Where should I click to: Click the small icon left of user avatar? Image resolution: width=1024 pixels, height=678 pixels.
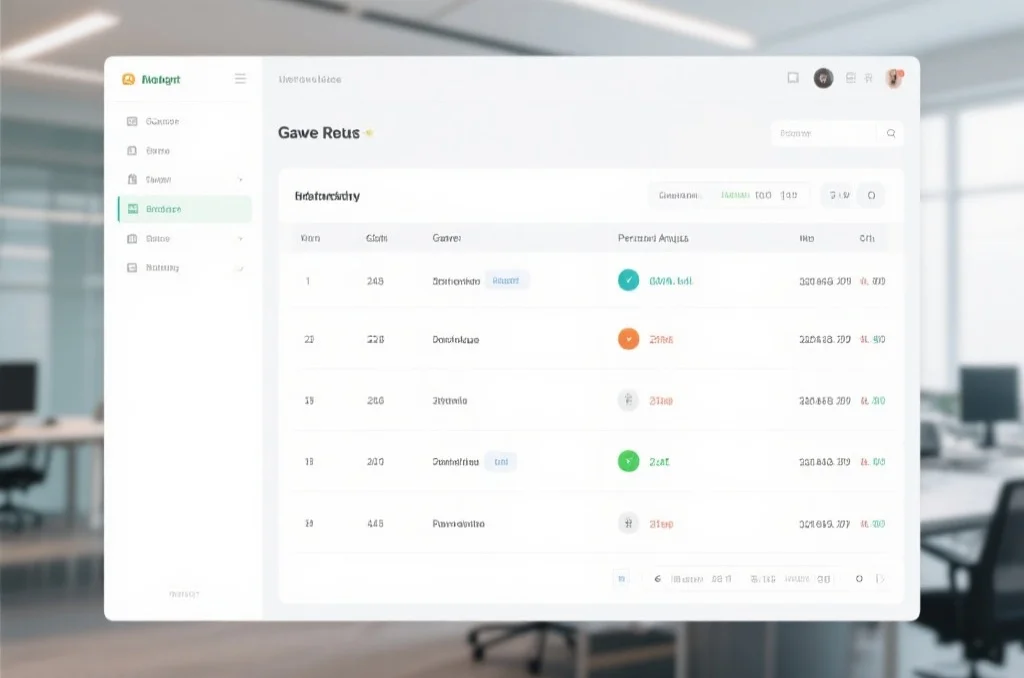869,78
